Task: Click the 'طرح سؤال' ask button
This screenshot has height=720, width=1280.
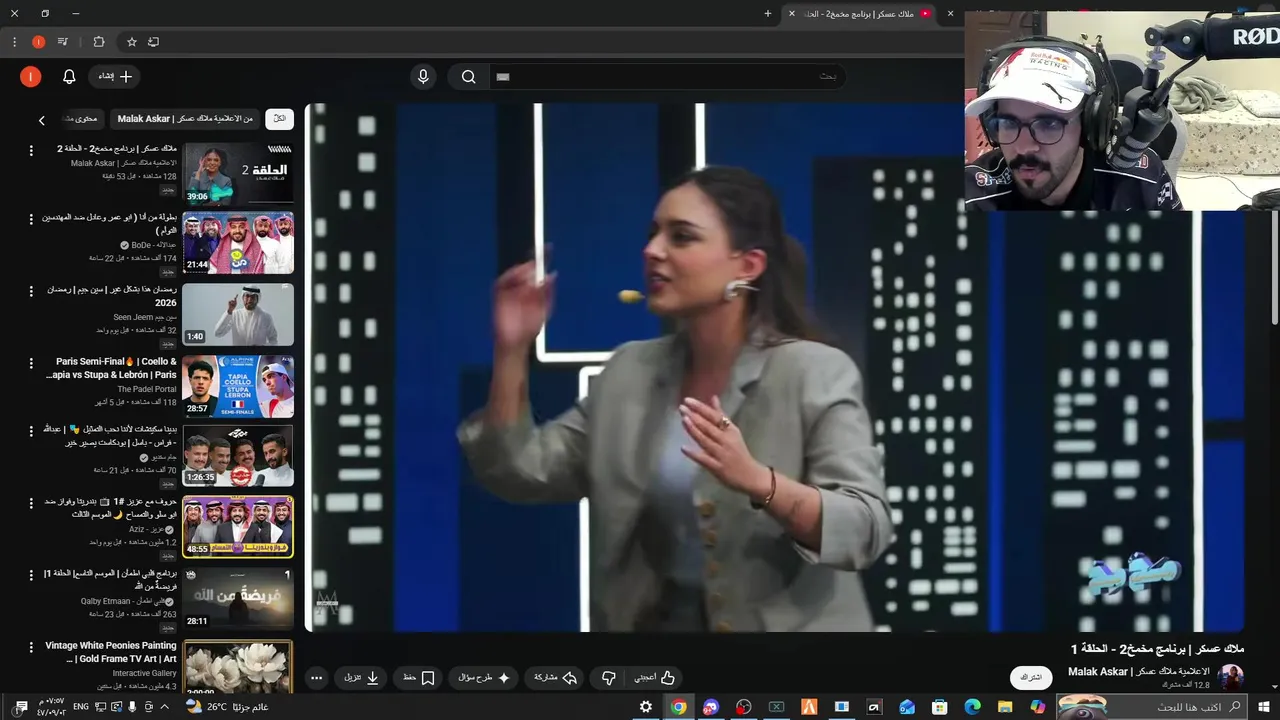Action: tap(484, 678)
